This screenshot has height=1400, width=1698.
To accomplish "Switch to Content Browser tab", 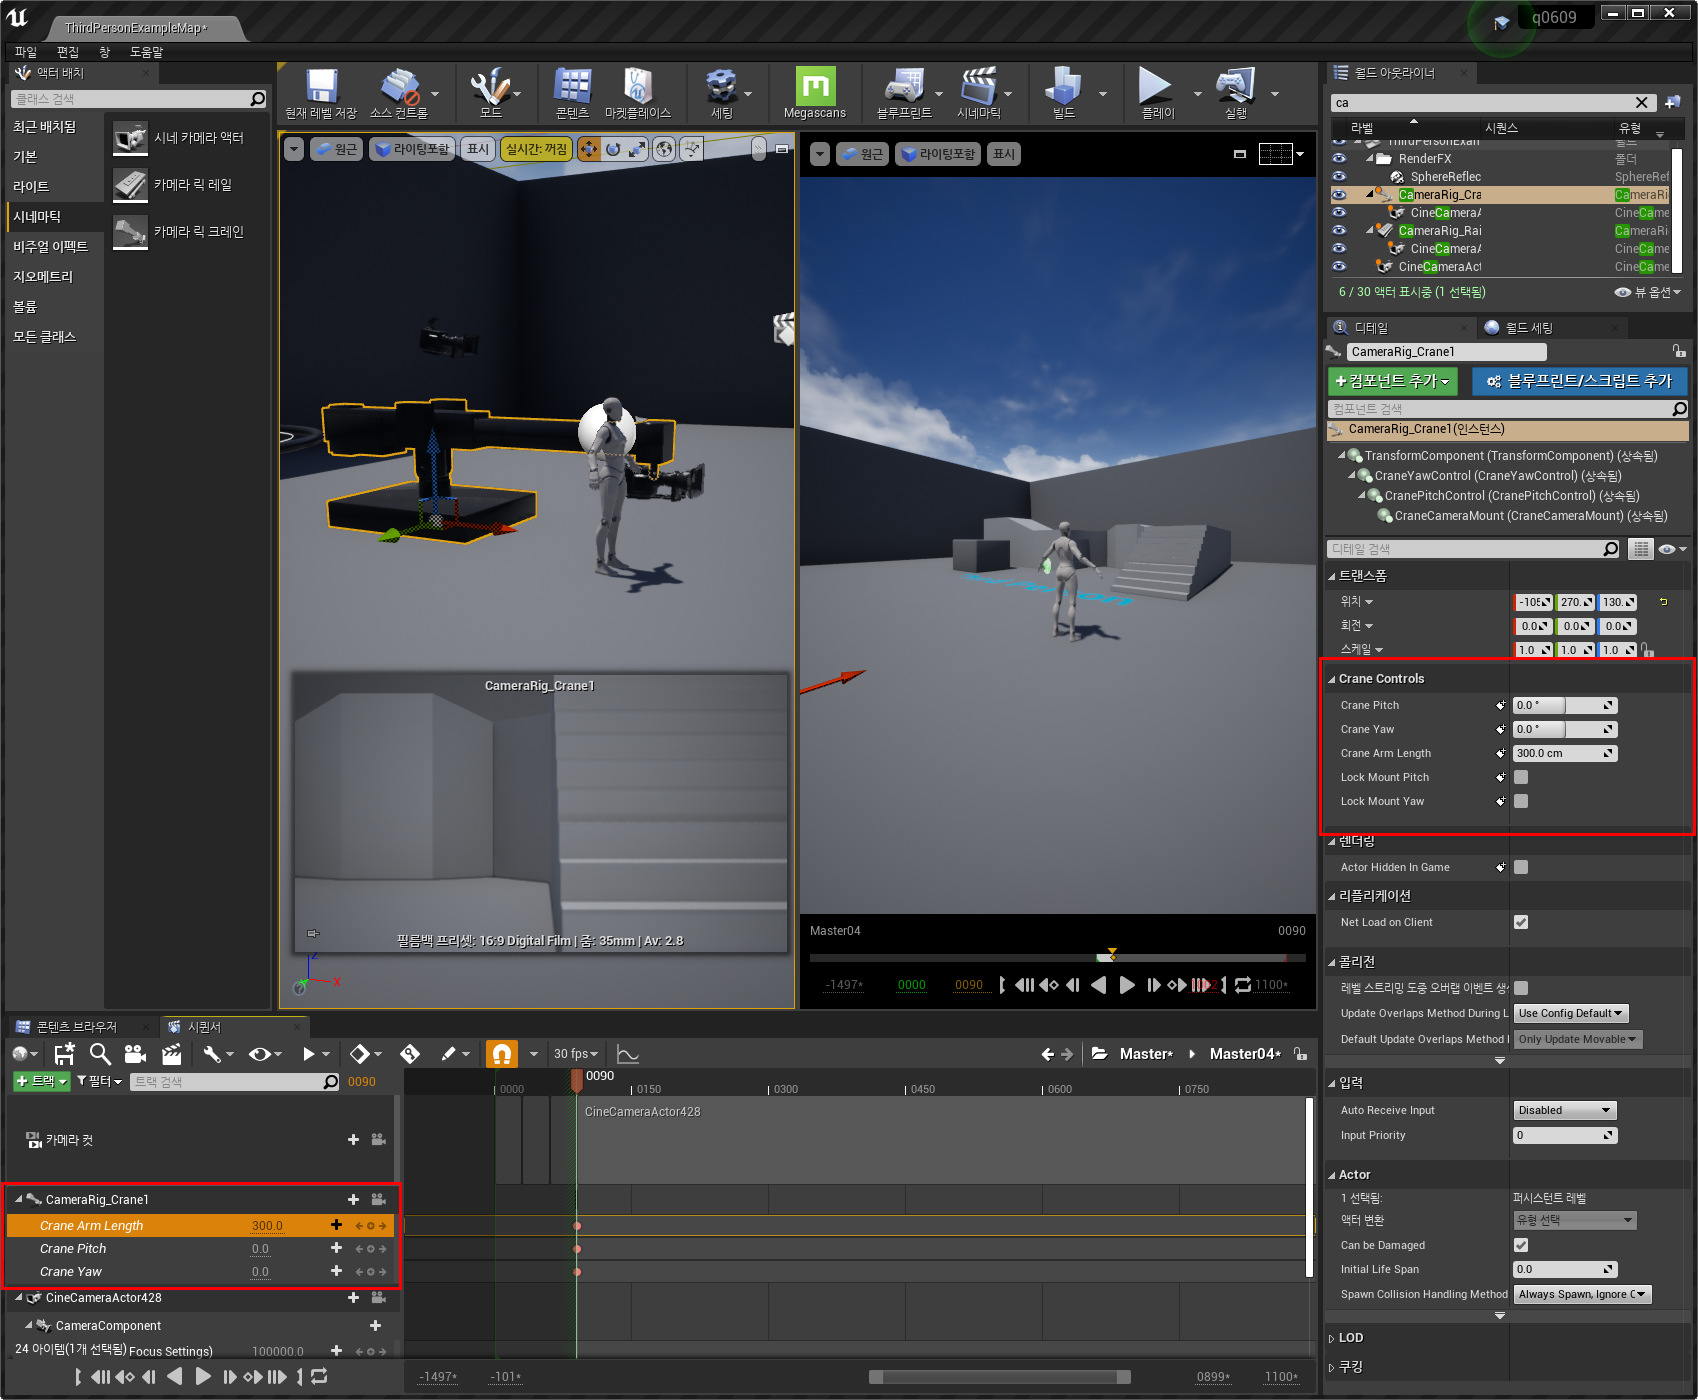I will 77,1027.
